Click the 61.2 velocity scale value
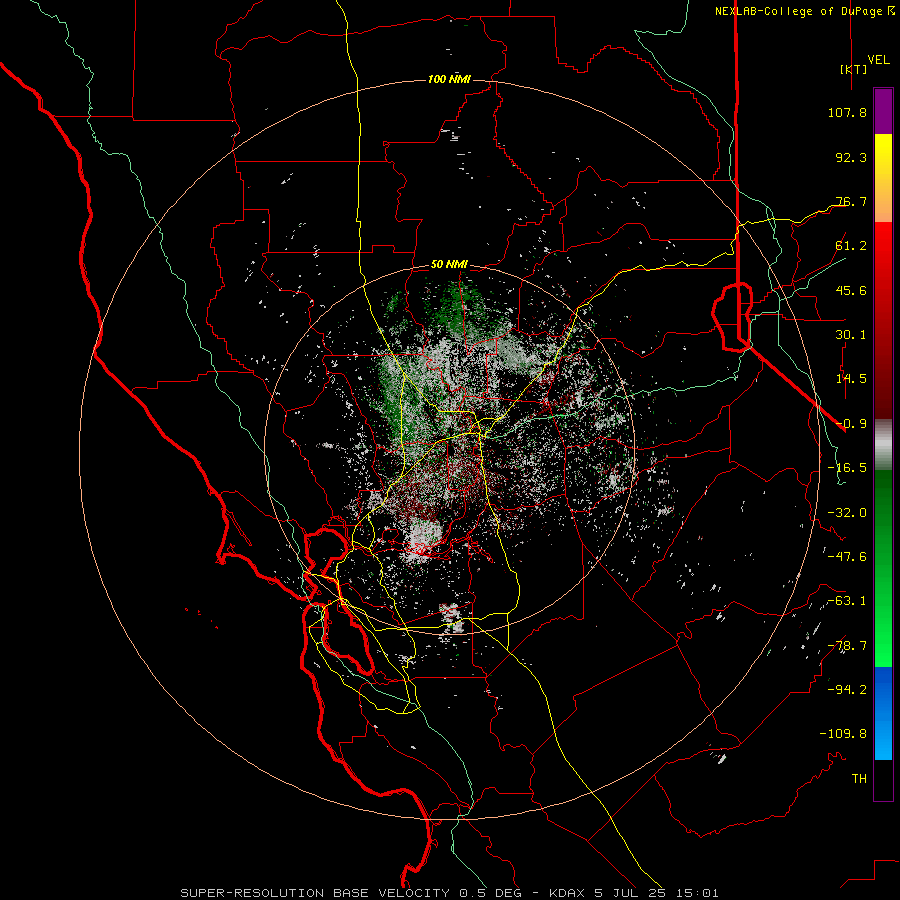The image size is (900, 900). [851, 246]
